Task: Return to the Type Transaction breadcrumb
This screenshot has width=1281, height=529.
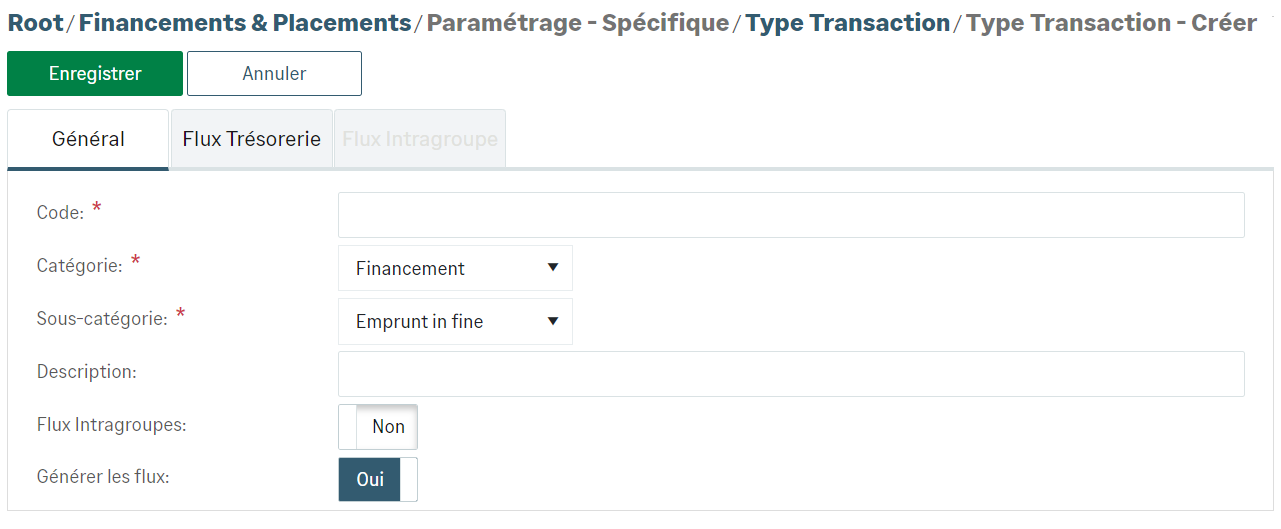Action: pos(848,23)
